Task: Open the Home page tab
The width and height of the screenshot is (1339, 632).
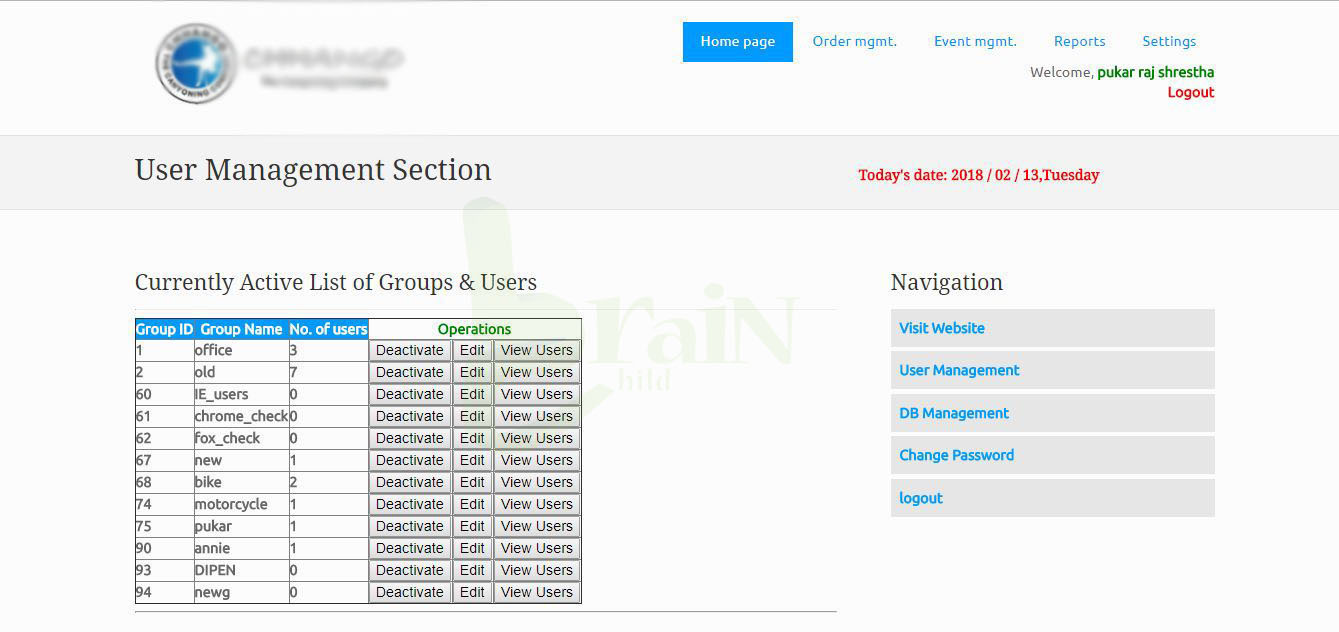Action: click(x=737, y=42)
